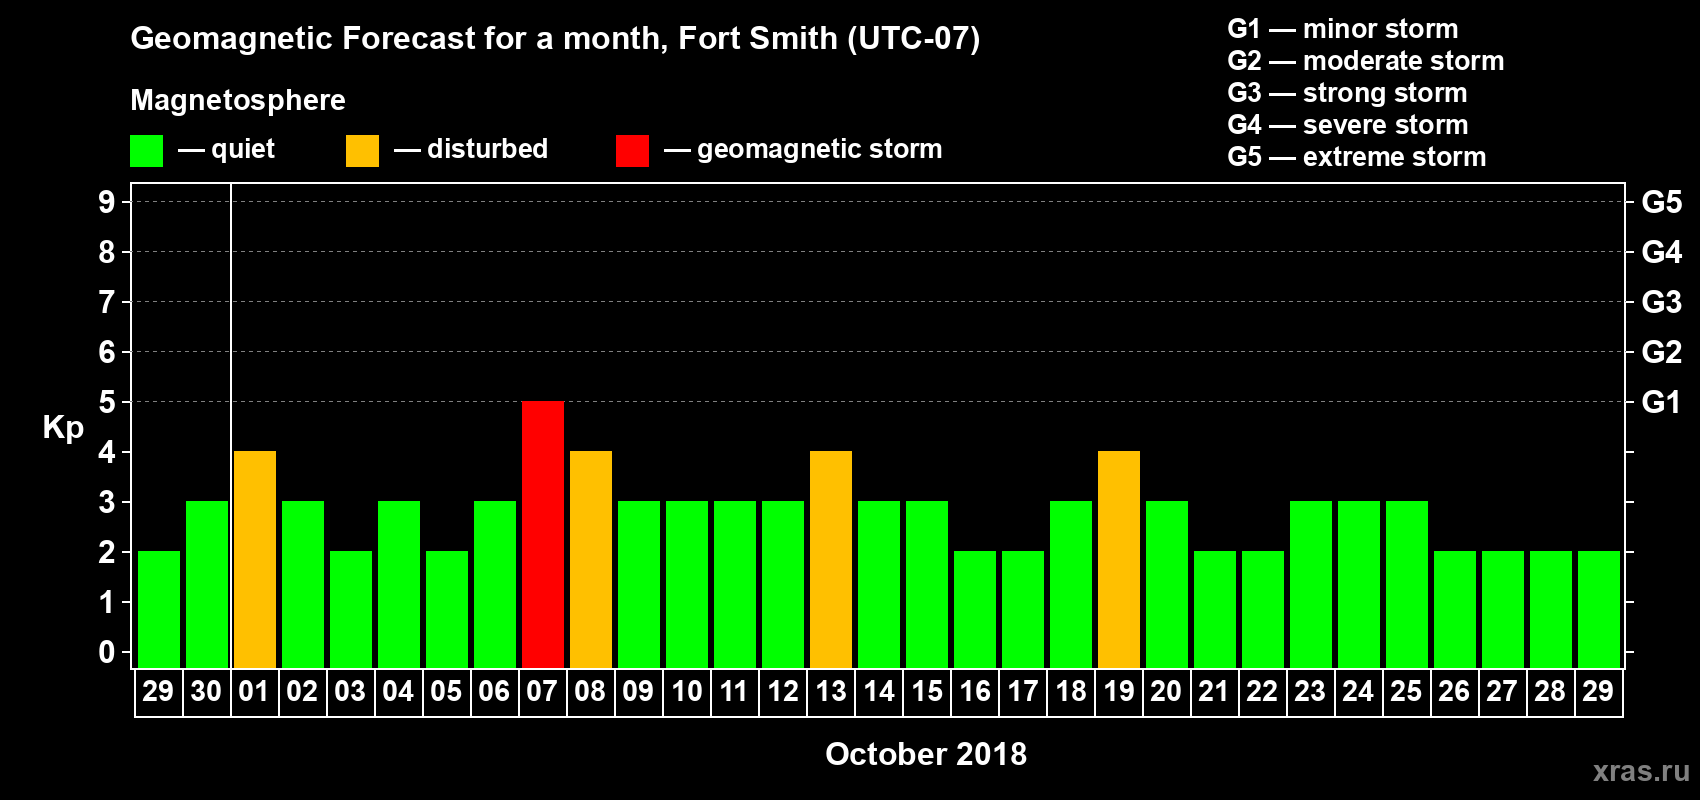
Task: Select the orange bar for day 19
Action: 1119,560
